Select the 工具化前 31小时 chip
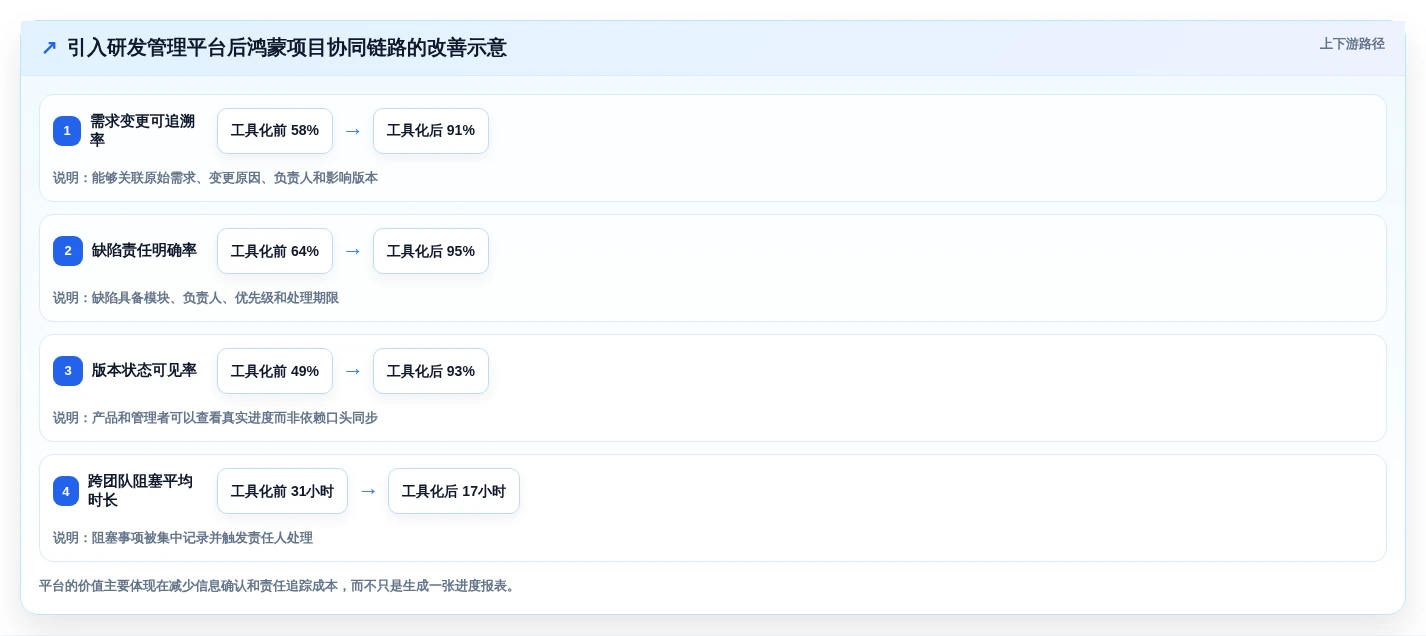The height and width of the screenshot is (636, 1426). (x=282, y=491)
